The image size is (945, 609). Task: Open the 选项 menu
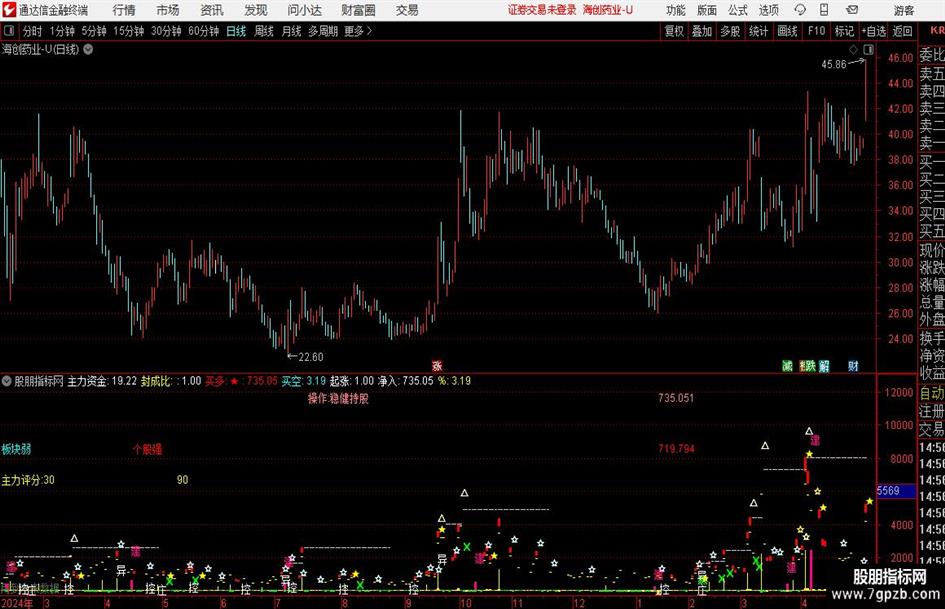coord(768,10)
